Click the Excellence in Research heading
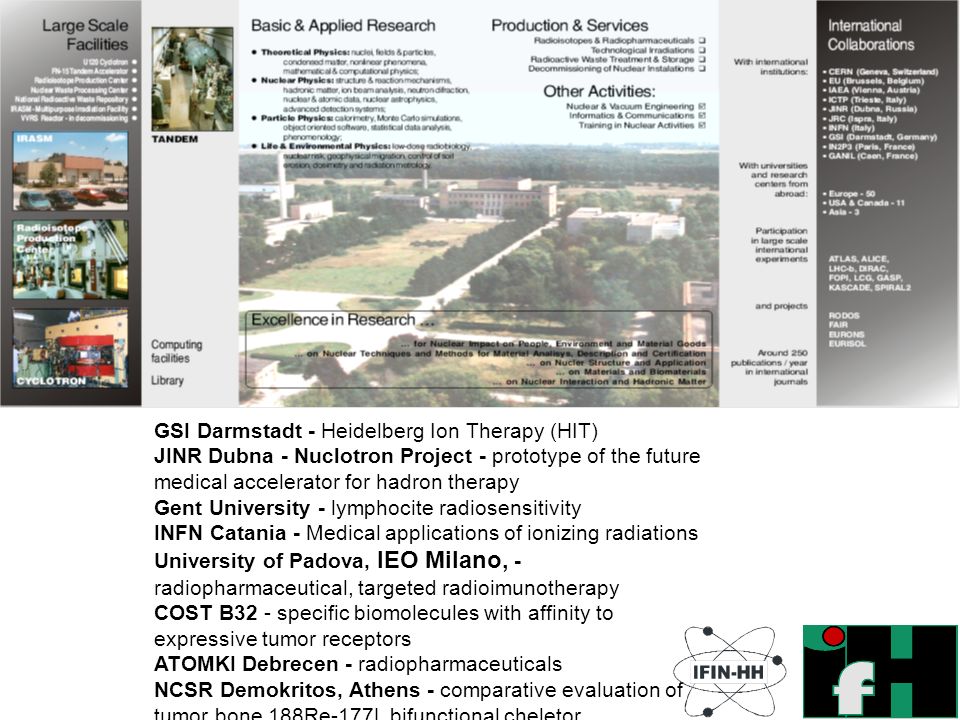The width and height of the screenshot is (960, 720). click(x=342, y=320)
